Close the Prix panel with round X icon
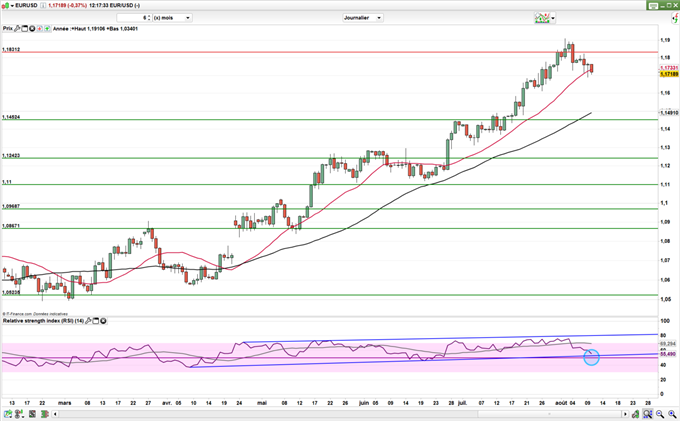The width and height of the screenshot is (680, 421). coord(32,29)
